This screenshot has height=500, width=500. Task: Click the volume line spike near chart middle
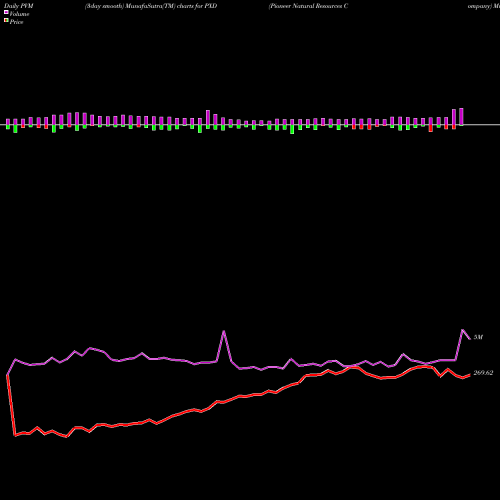click(x=224, y=331)
